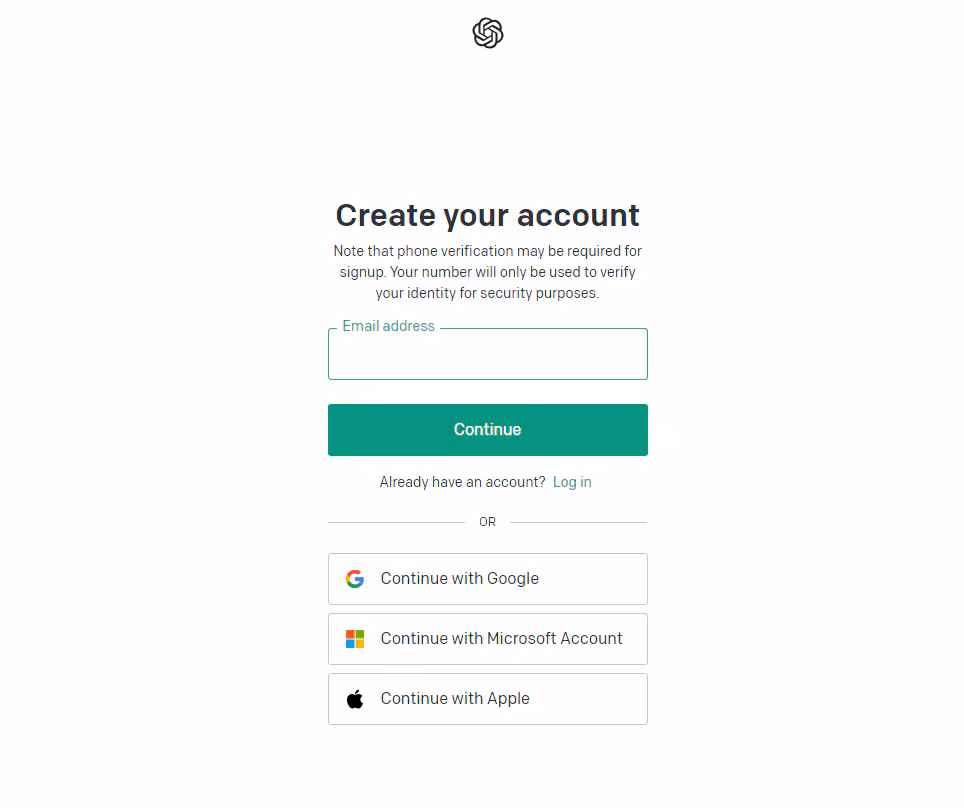Screen dimensions: 964x808
Task: Click the Microsoft four-square logo icon
Action: coord(355,639)
